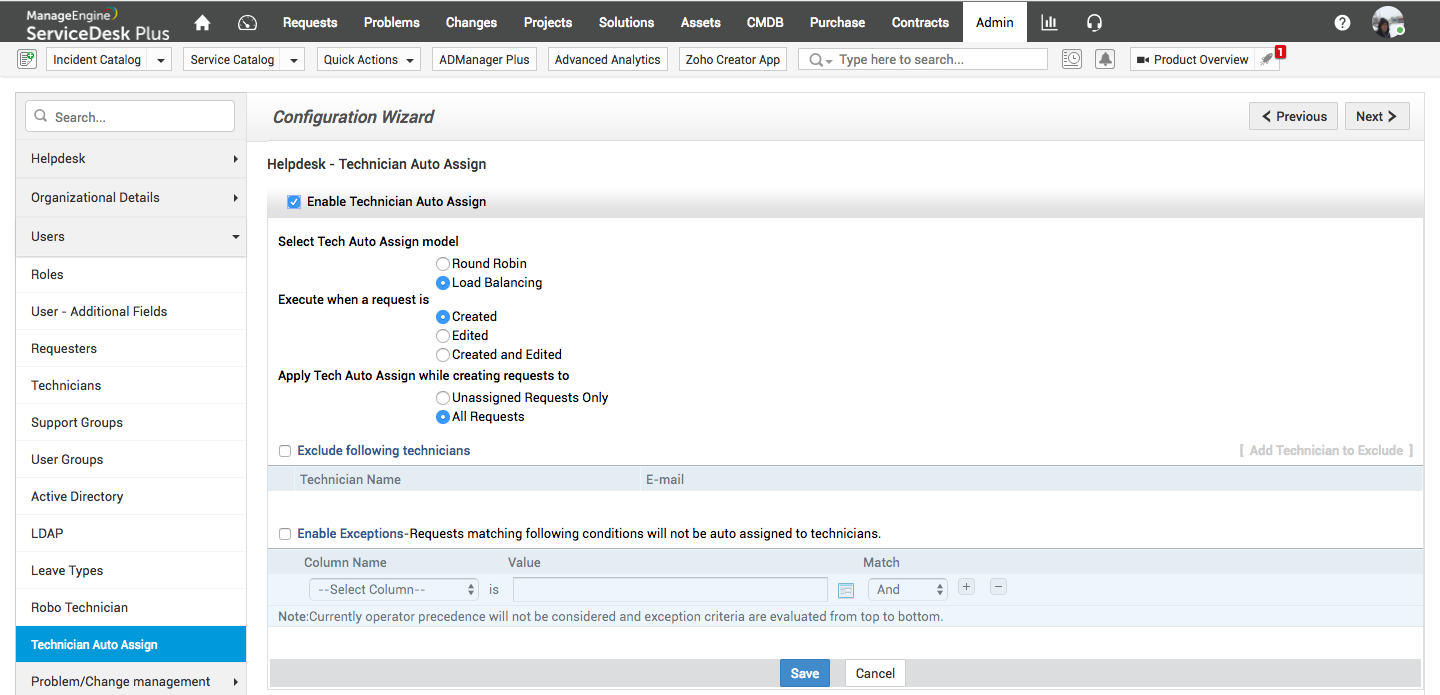Check Exclude following technicians
Viewport: 1440px width, 695px height.
tap(285, 451)
